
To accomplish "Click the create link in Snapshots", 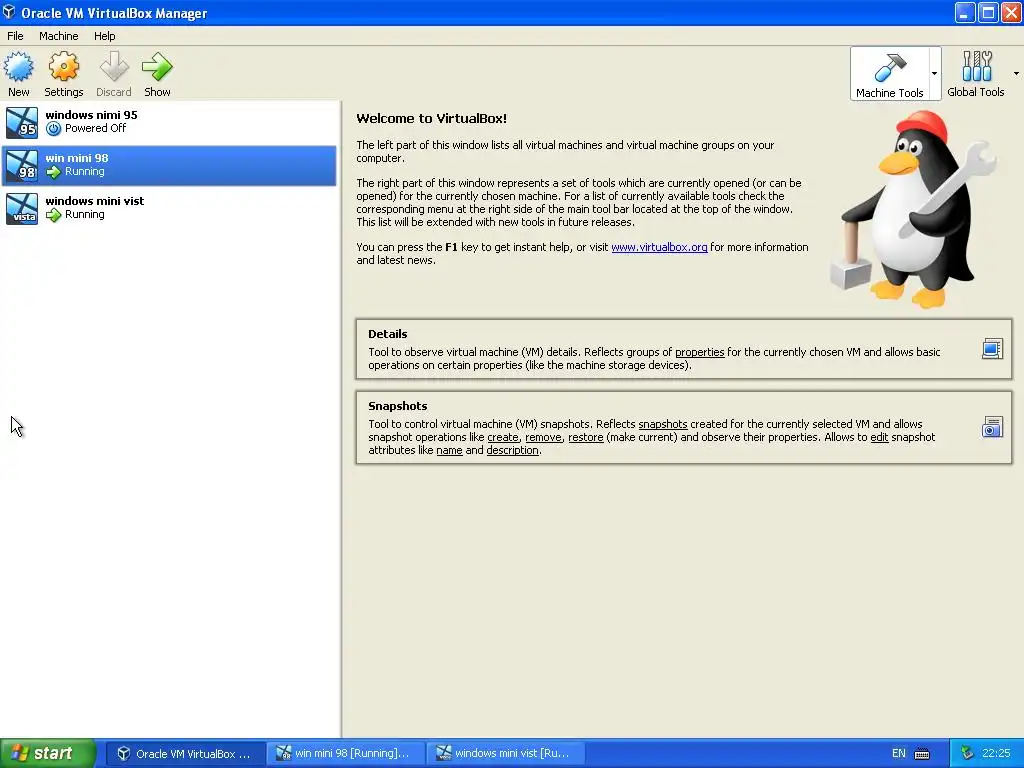I will pos(503,437).
